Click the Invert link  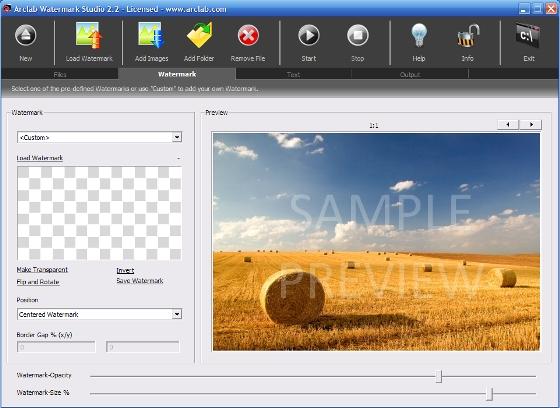(x=125, y=270)
